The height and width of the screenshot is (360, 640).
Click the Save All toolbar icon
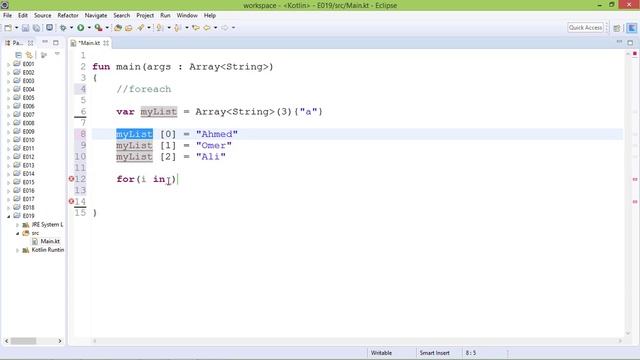36,28
